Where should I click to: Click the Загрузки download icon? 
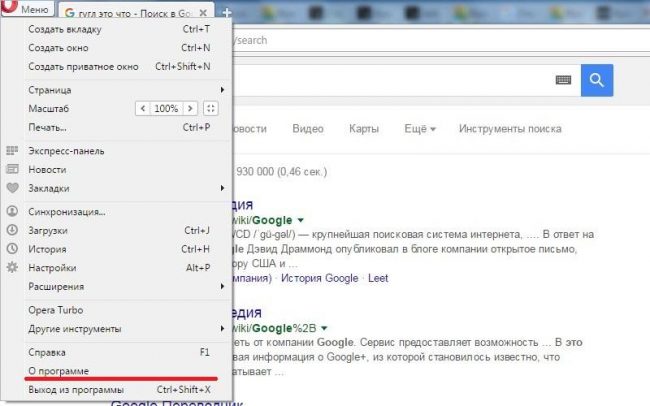(x=12, y=230)
